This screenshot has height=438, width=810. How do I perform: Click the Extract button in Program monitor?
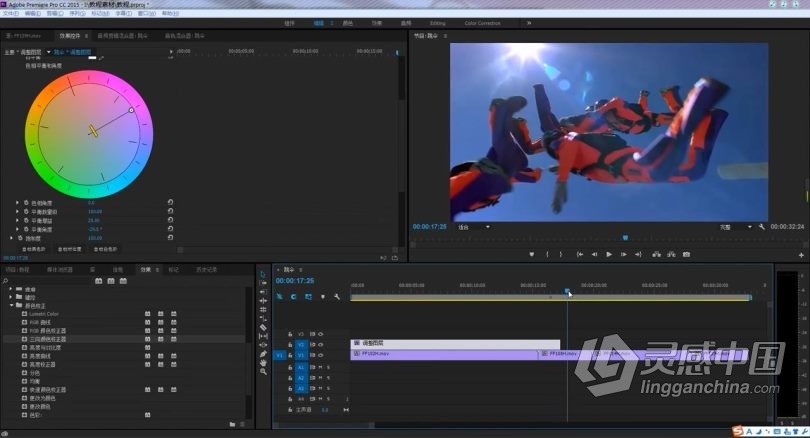[x=671, y=254]
